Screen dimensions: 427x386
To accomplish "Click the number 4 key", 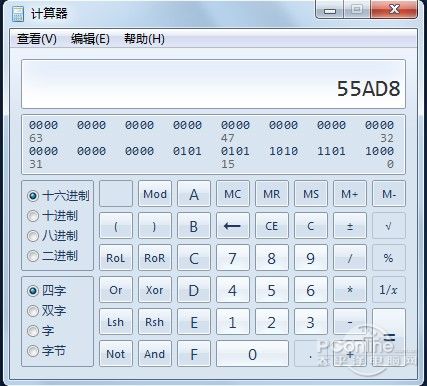I will tap(233, 290).
